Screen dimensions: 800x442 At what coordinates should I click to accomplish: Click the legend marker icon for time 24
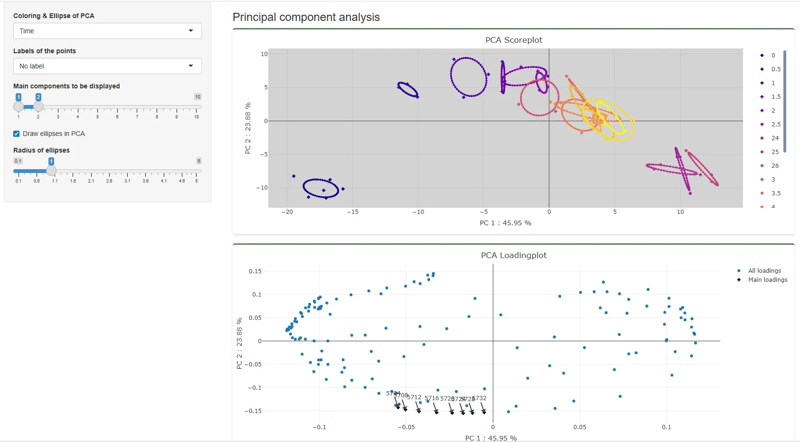click(762, 138)
